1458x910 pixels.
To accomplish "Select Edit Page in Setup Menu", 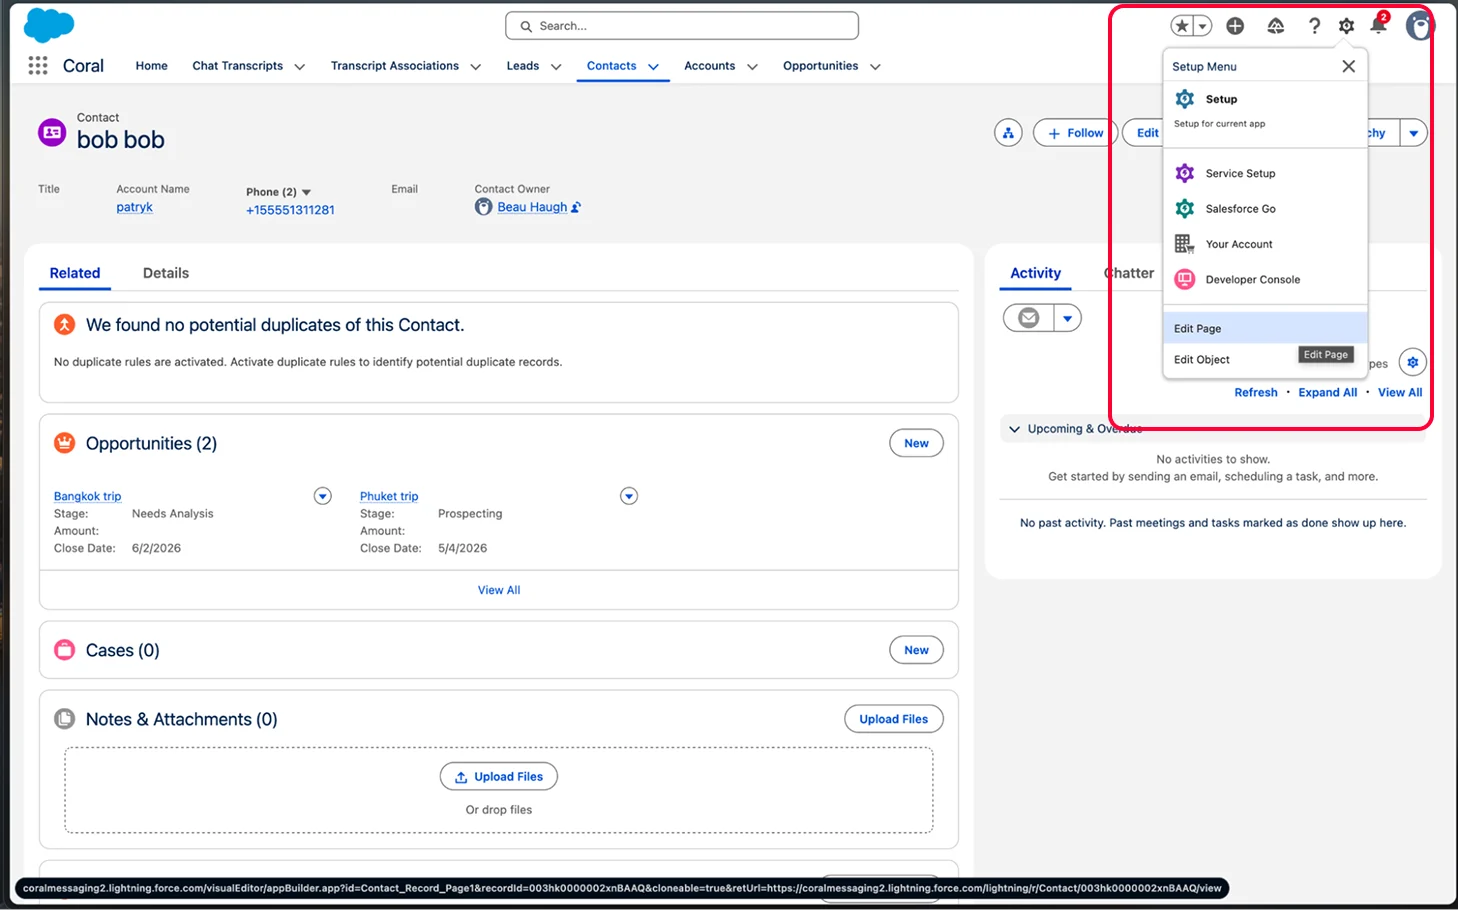I will 1265,328.
